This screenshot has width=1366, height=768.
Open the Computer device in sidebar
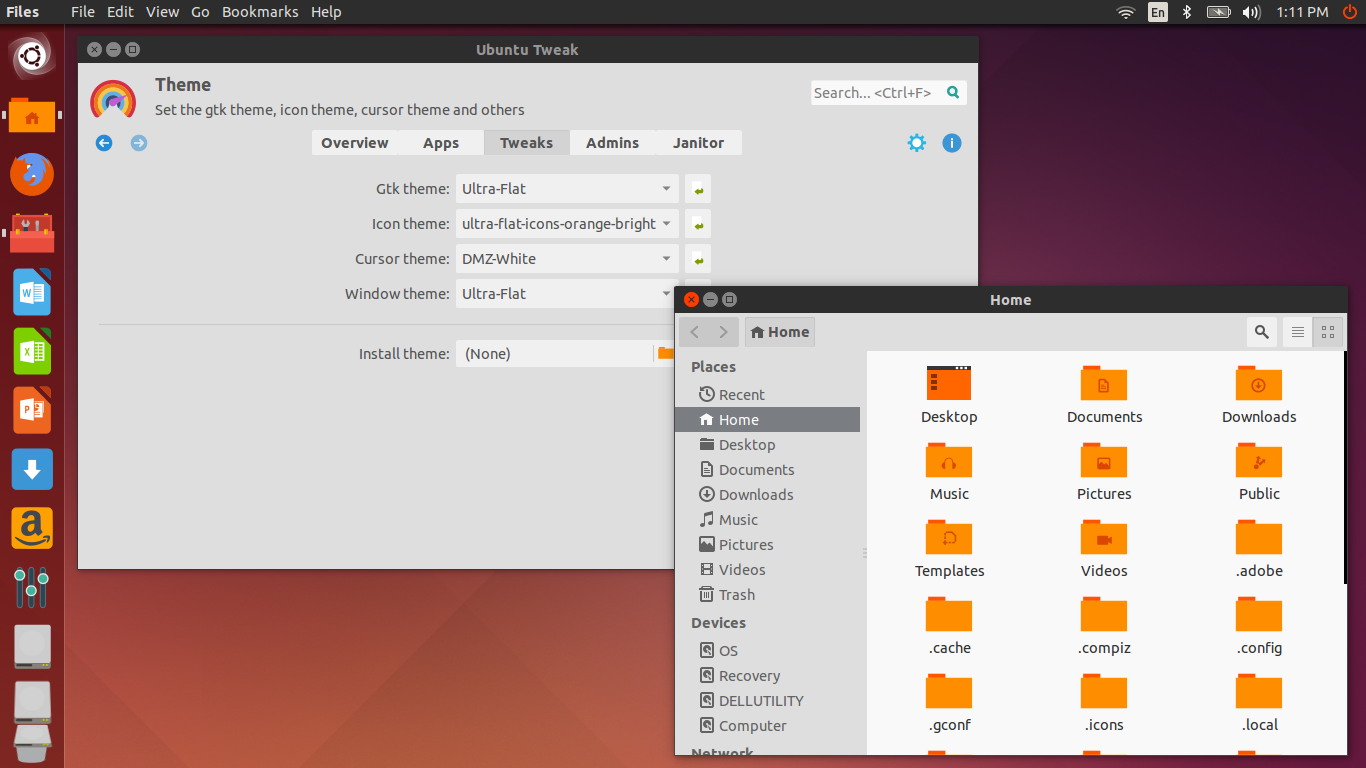tap(767, 726)
